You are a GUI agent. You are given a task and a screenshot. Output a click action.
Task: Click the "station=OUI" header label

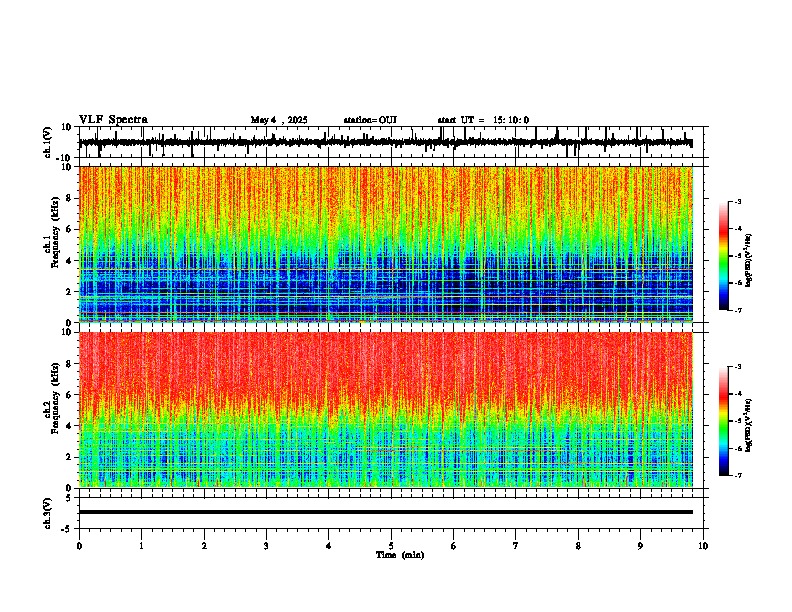pos(370,120)
